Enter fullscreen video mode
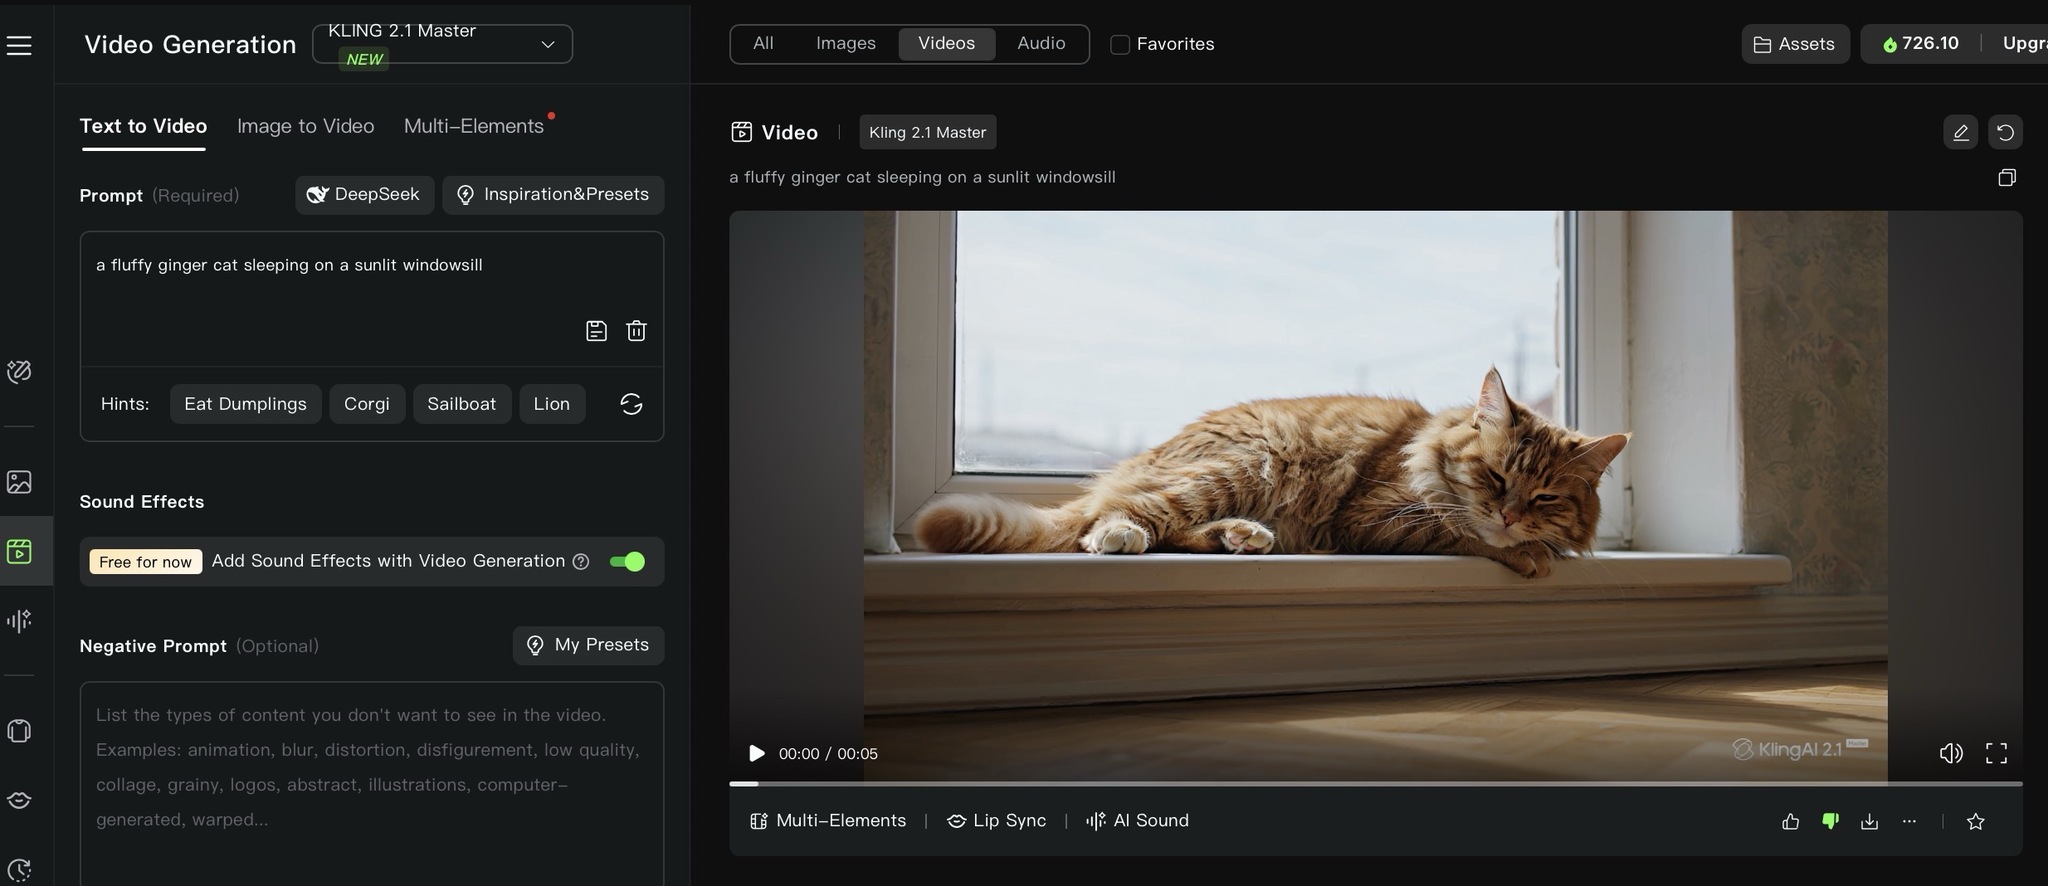Viewport: 2048px width, 886px height. 1996,753
